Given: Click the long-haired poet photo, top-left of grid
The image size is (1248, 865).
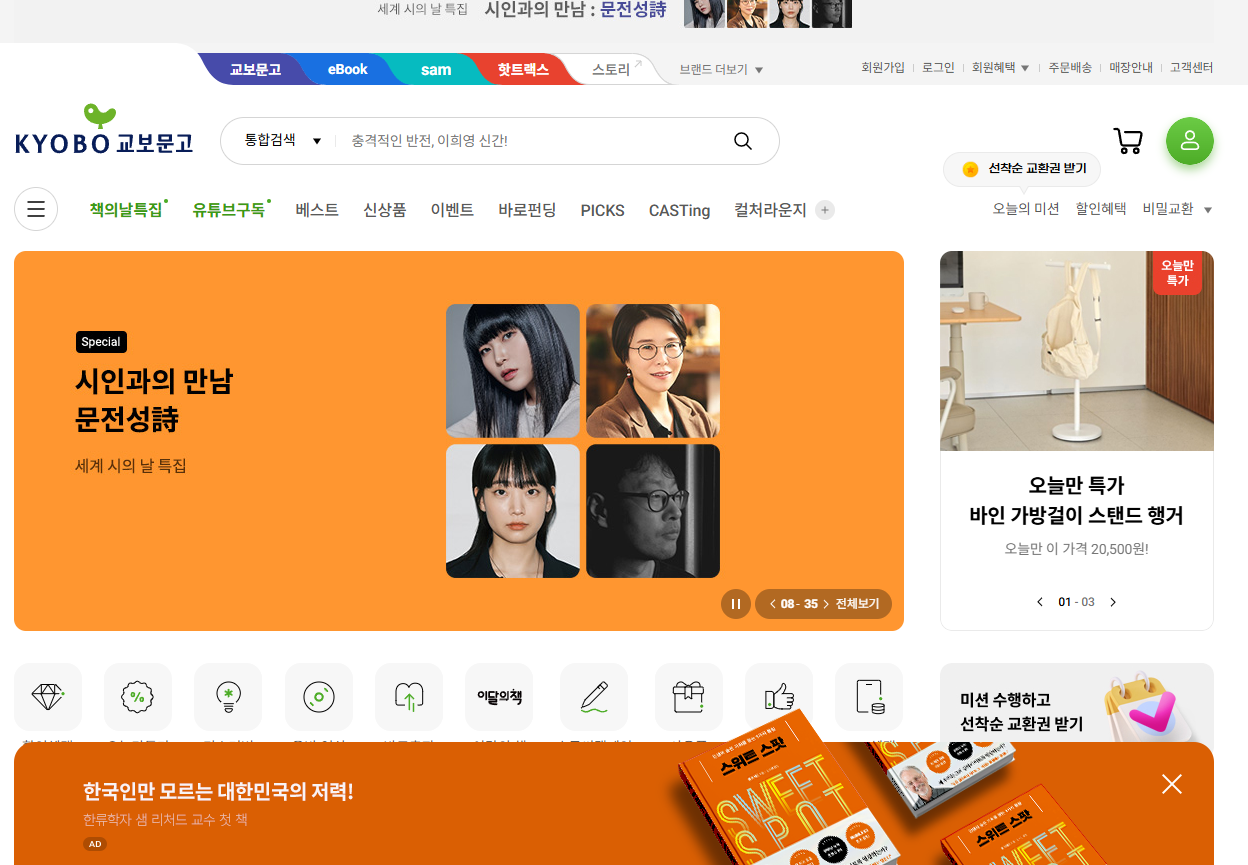Looking at the screenshot, I should (513, 371).
